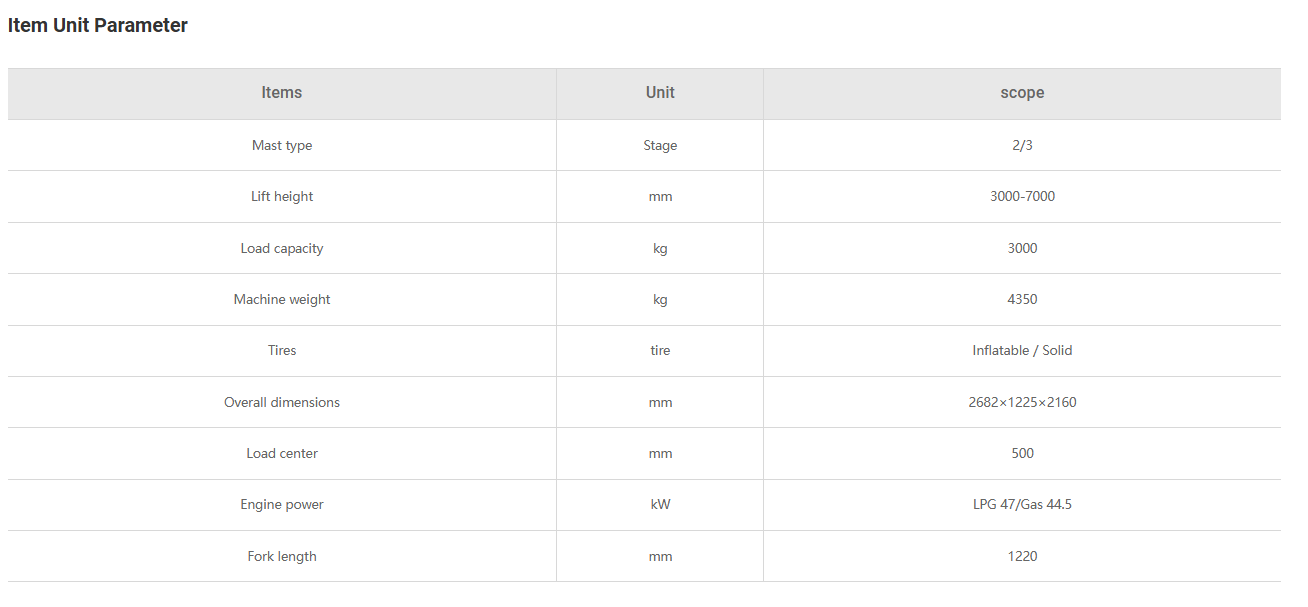Image resolution: width=1308 pixels, height=607 pixels.
Task: Click the Mast type row label
Action: click(x=282, y=145)
